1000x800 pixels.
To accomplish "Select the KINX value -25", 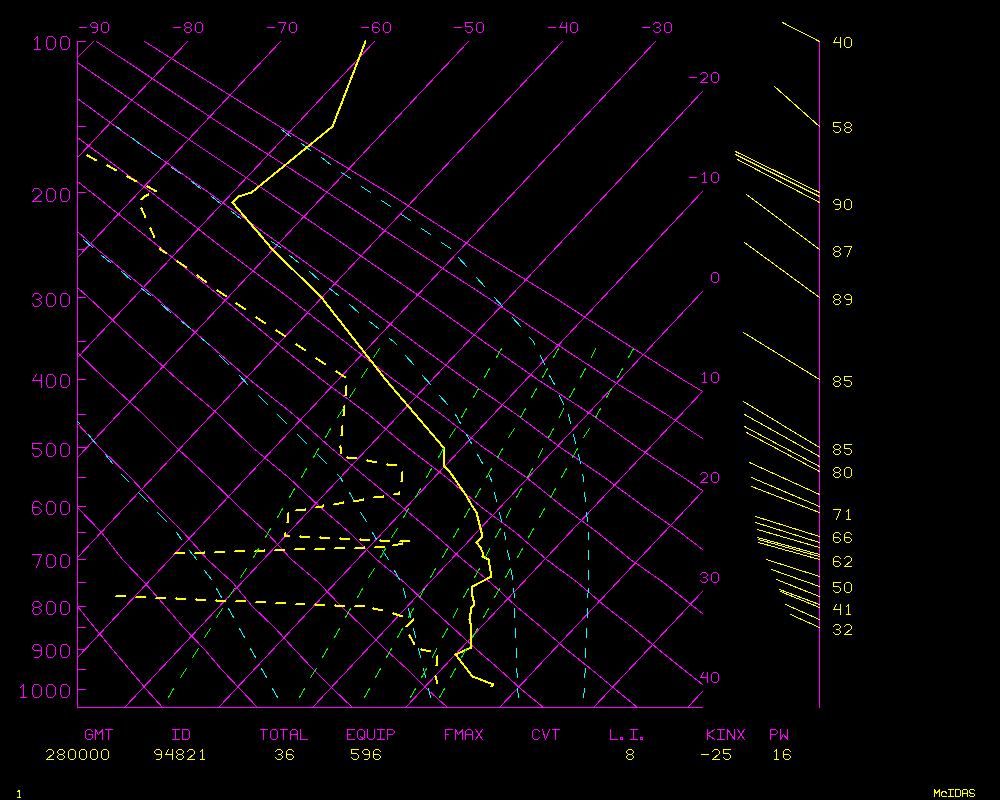I will tap(715, 755).
